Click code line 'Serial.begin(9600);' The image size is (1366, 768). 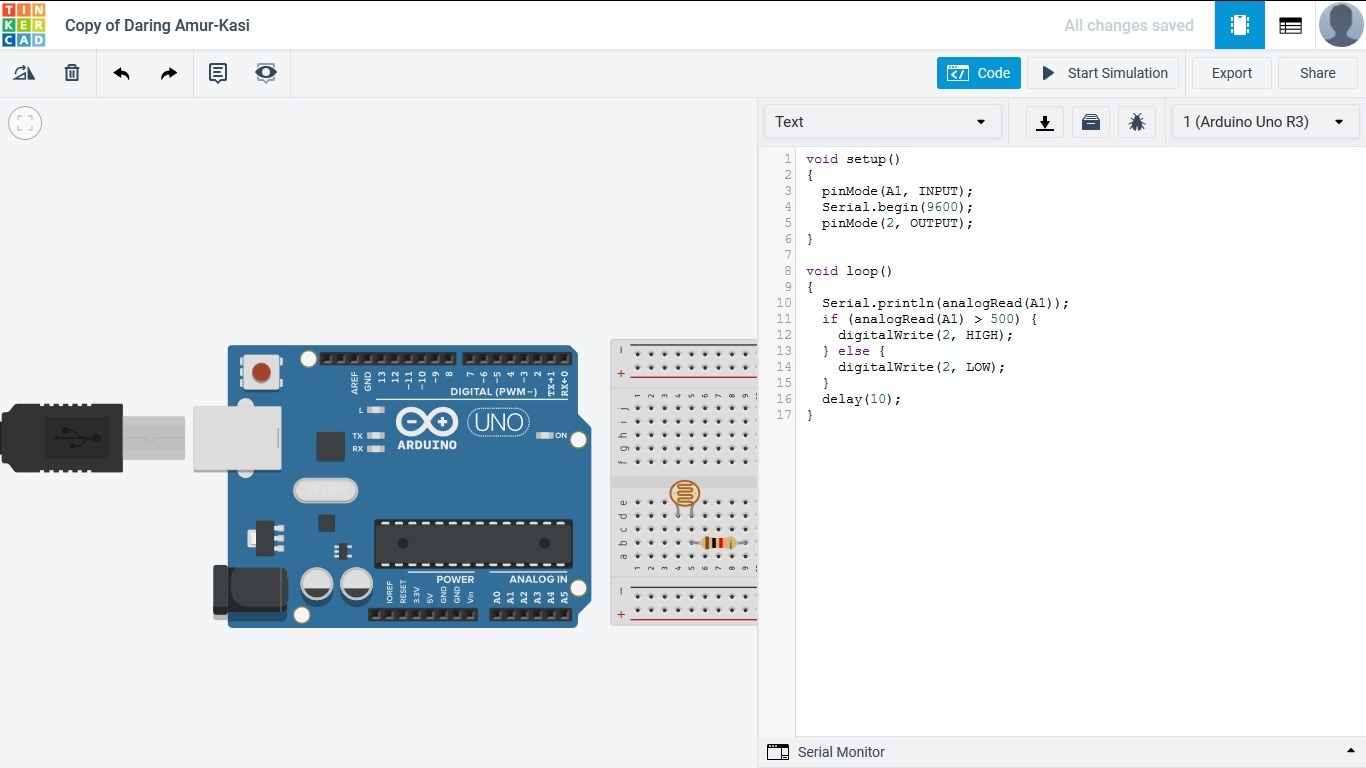click(897, 207)
